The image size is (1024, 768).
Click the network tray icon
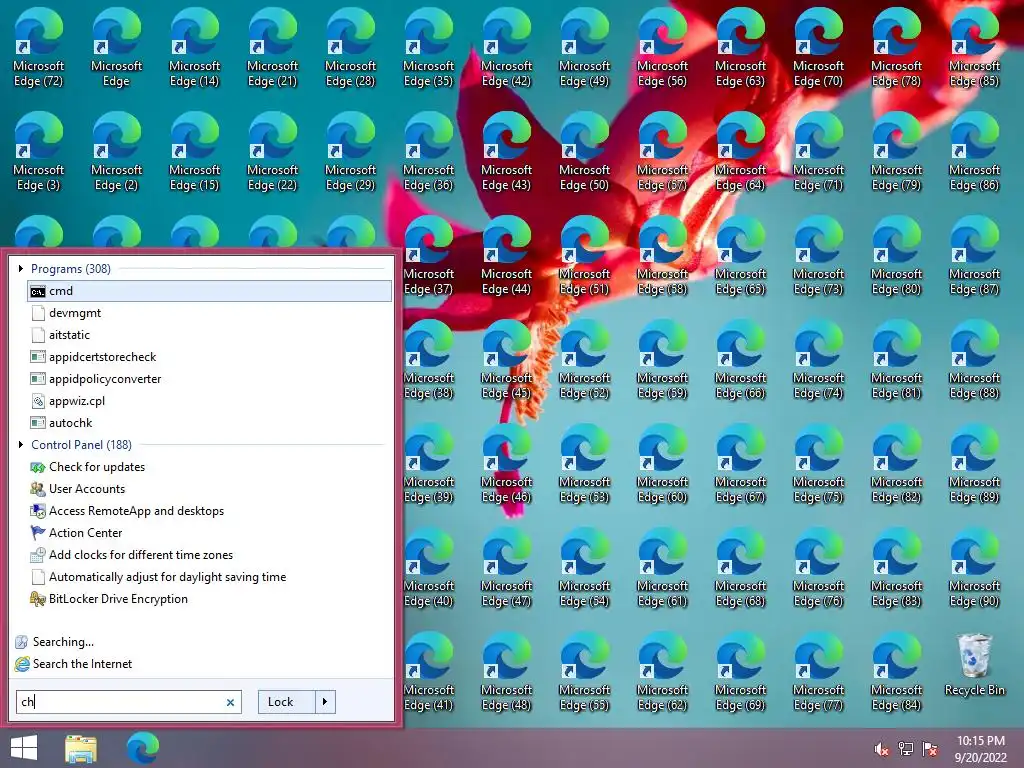coord(906,749)
